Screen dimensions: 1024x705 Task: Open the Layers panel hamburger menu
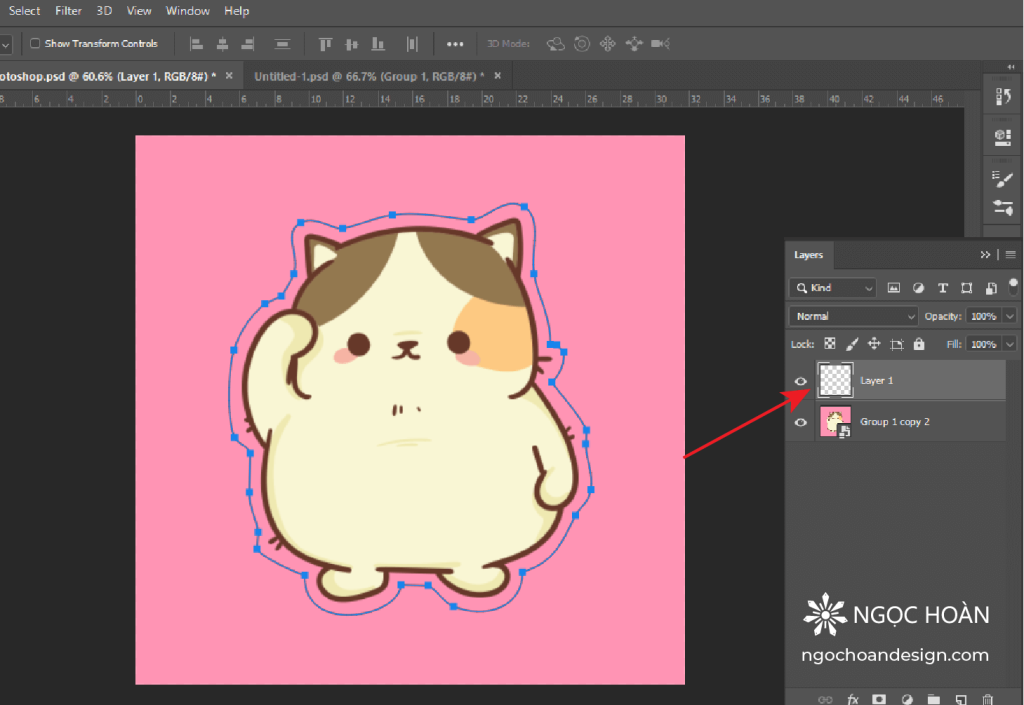tap(1011, 255)
